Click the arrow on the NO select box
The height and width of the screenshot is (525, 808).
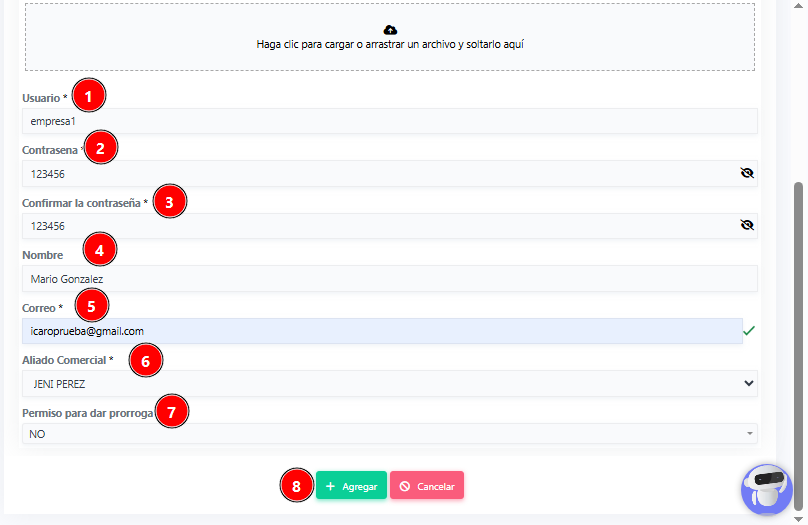pyautogui.click(x=749, y=434)
